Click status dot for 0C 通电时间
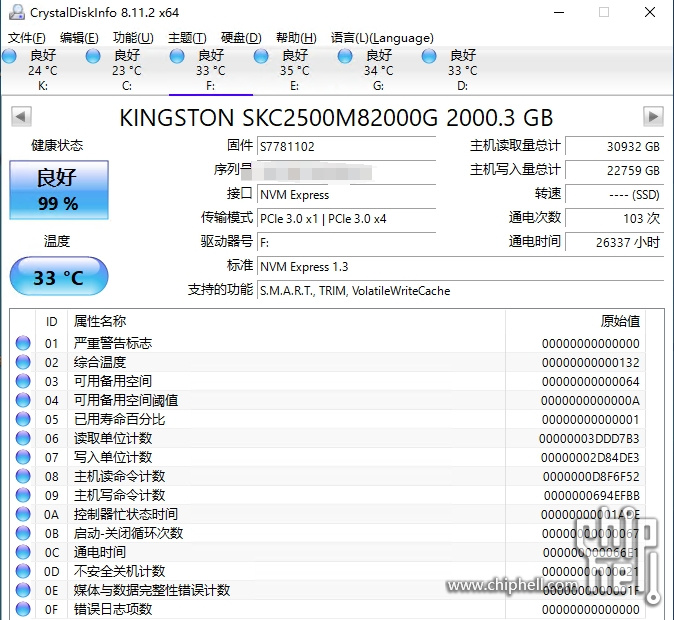Screen dimensions: 674x620 (x=23, y=552)
